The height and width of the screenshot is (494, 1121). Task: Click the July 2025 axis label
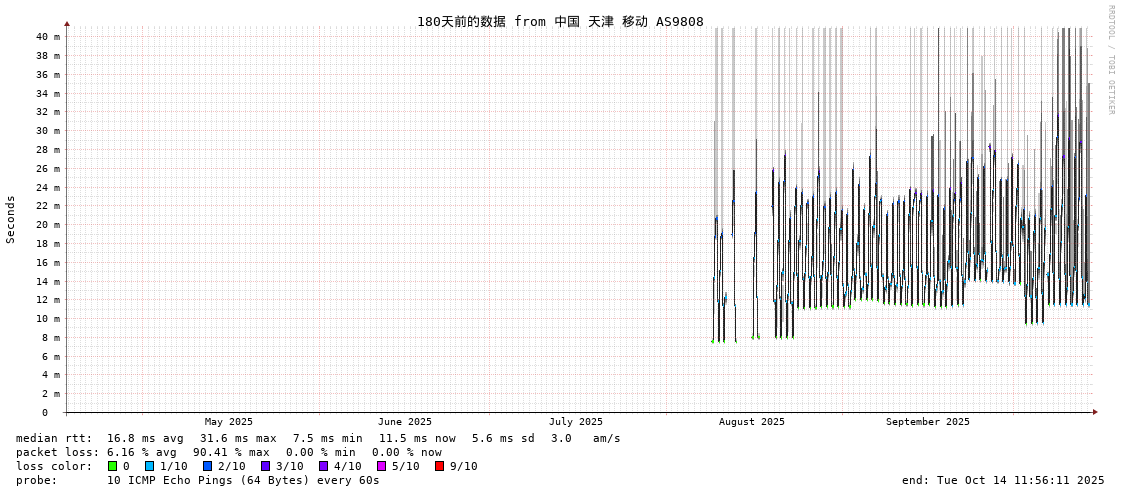(575, 422)
